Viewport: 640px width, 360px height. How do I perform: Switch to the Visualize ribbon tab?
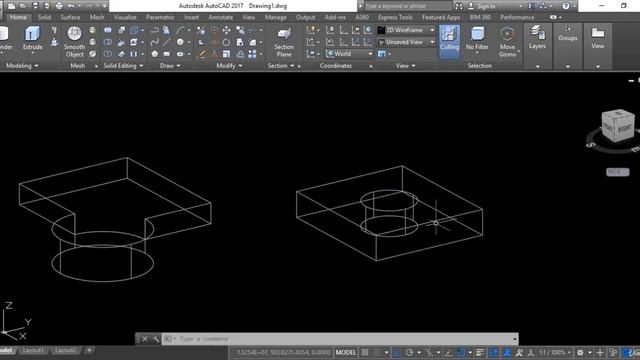125,17
